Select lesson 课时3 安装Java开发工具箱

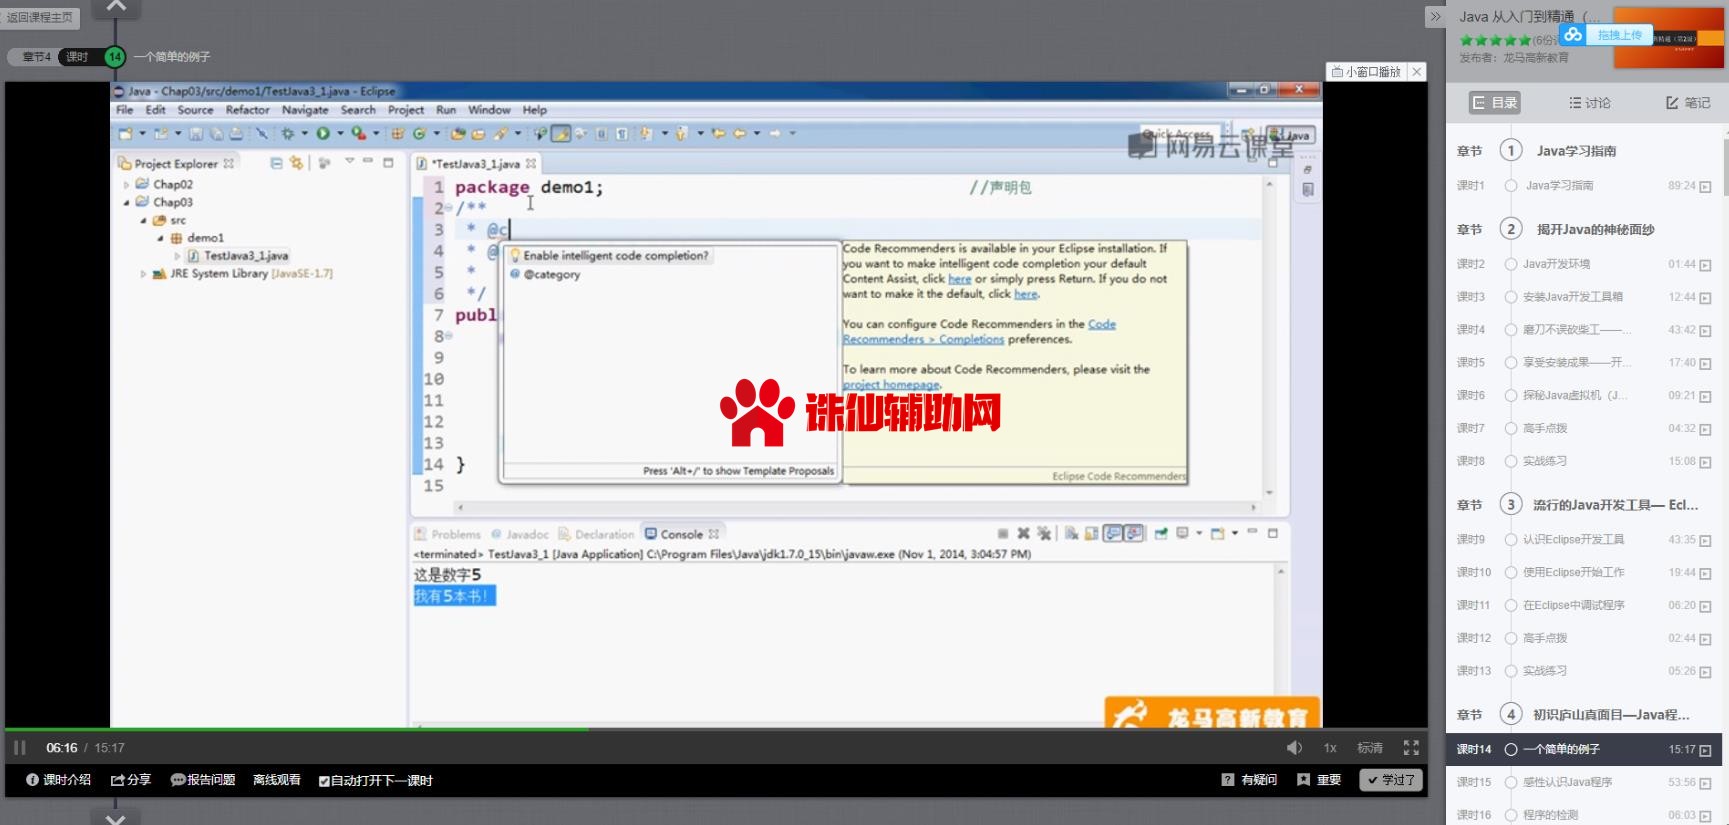pos(1585,297)
